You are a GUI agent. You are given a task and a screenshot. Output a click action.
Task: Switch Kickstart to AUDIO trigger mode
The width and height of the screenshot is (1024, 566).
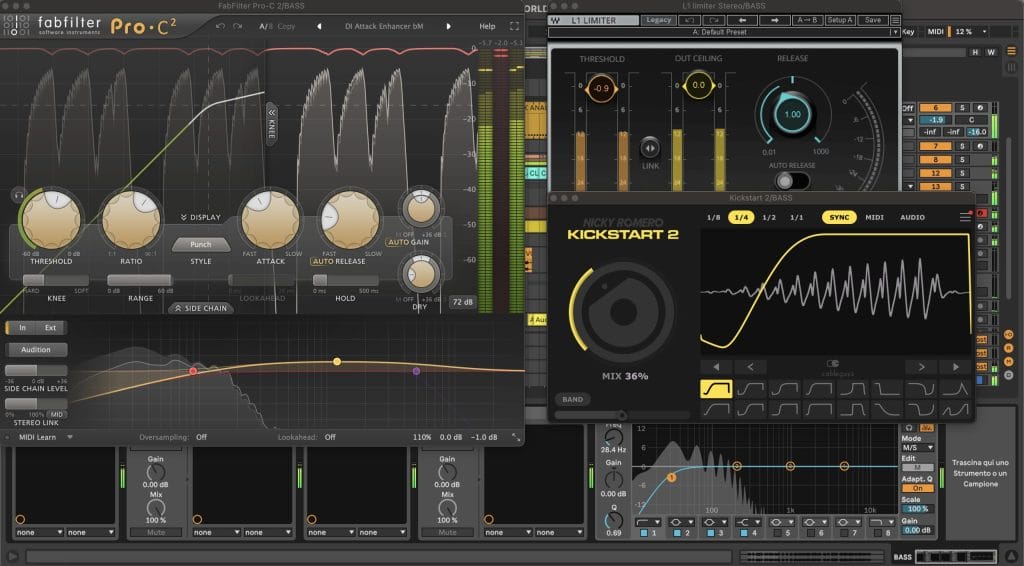point(912,217)
